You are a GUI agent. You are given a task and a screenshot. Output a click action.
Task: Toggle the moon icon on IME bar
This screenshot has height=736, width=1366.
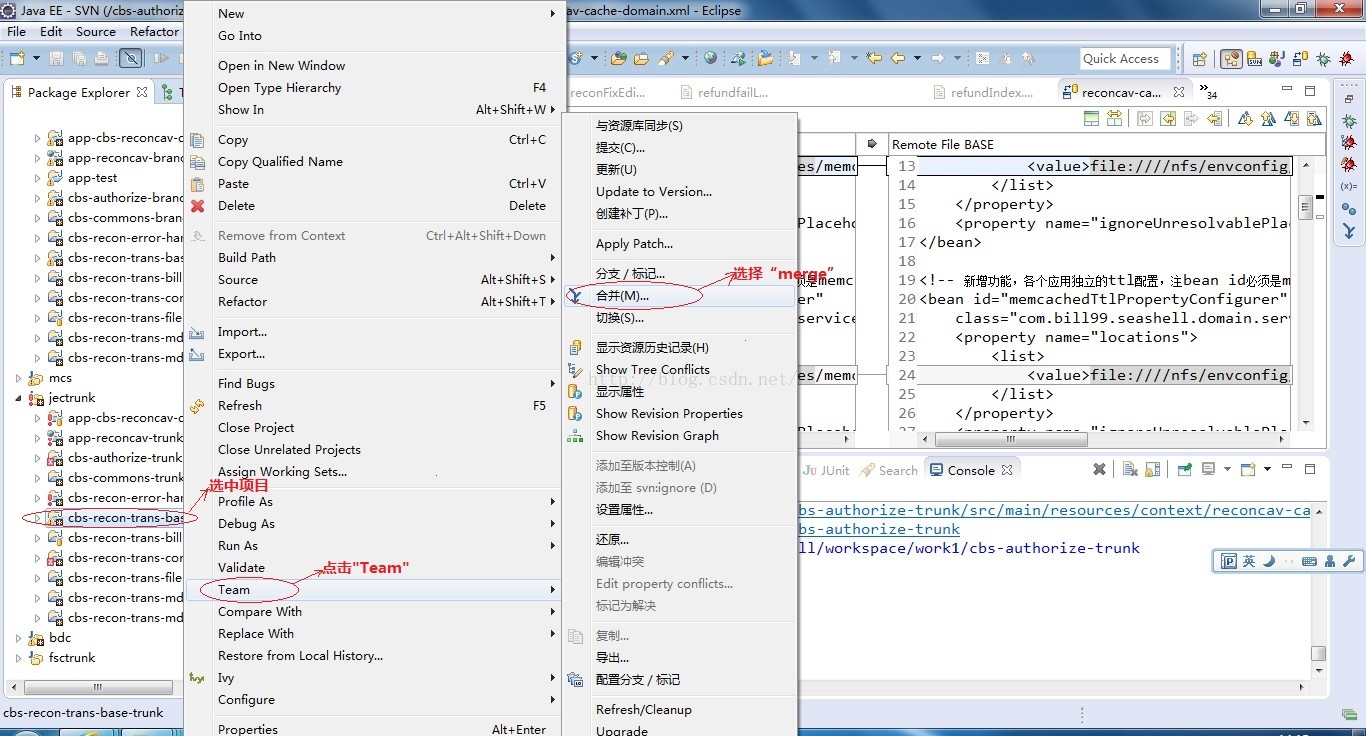point(1269,561)
